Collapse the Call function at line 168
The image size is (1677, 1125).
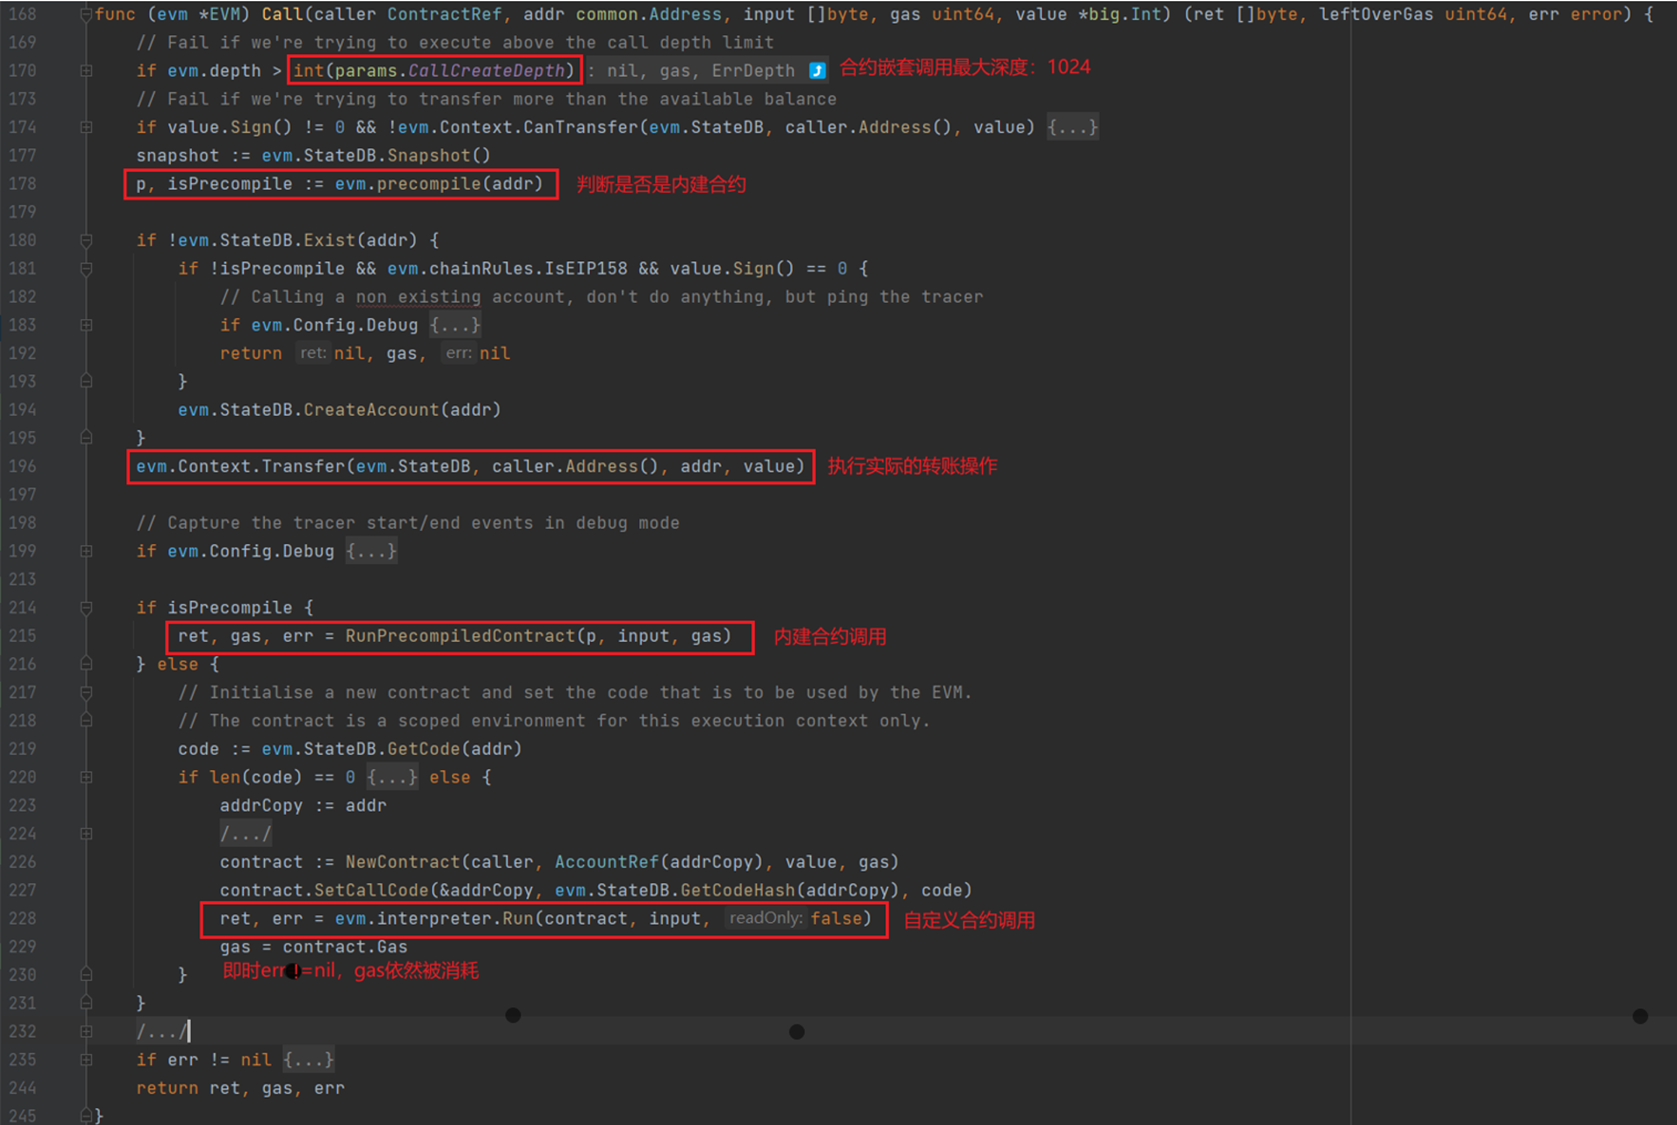coord(86,14)
